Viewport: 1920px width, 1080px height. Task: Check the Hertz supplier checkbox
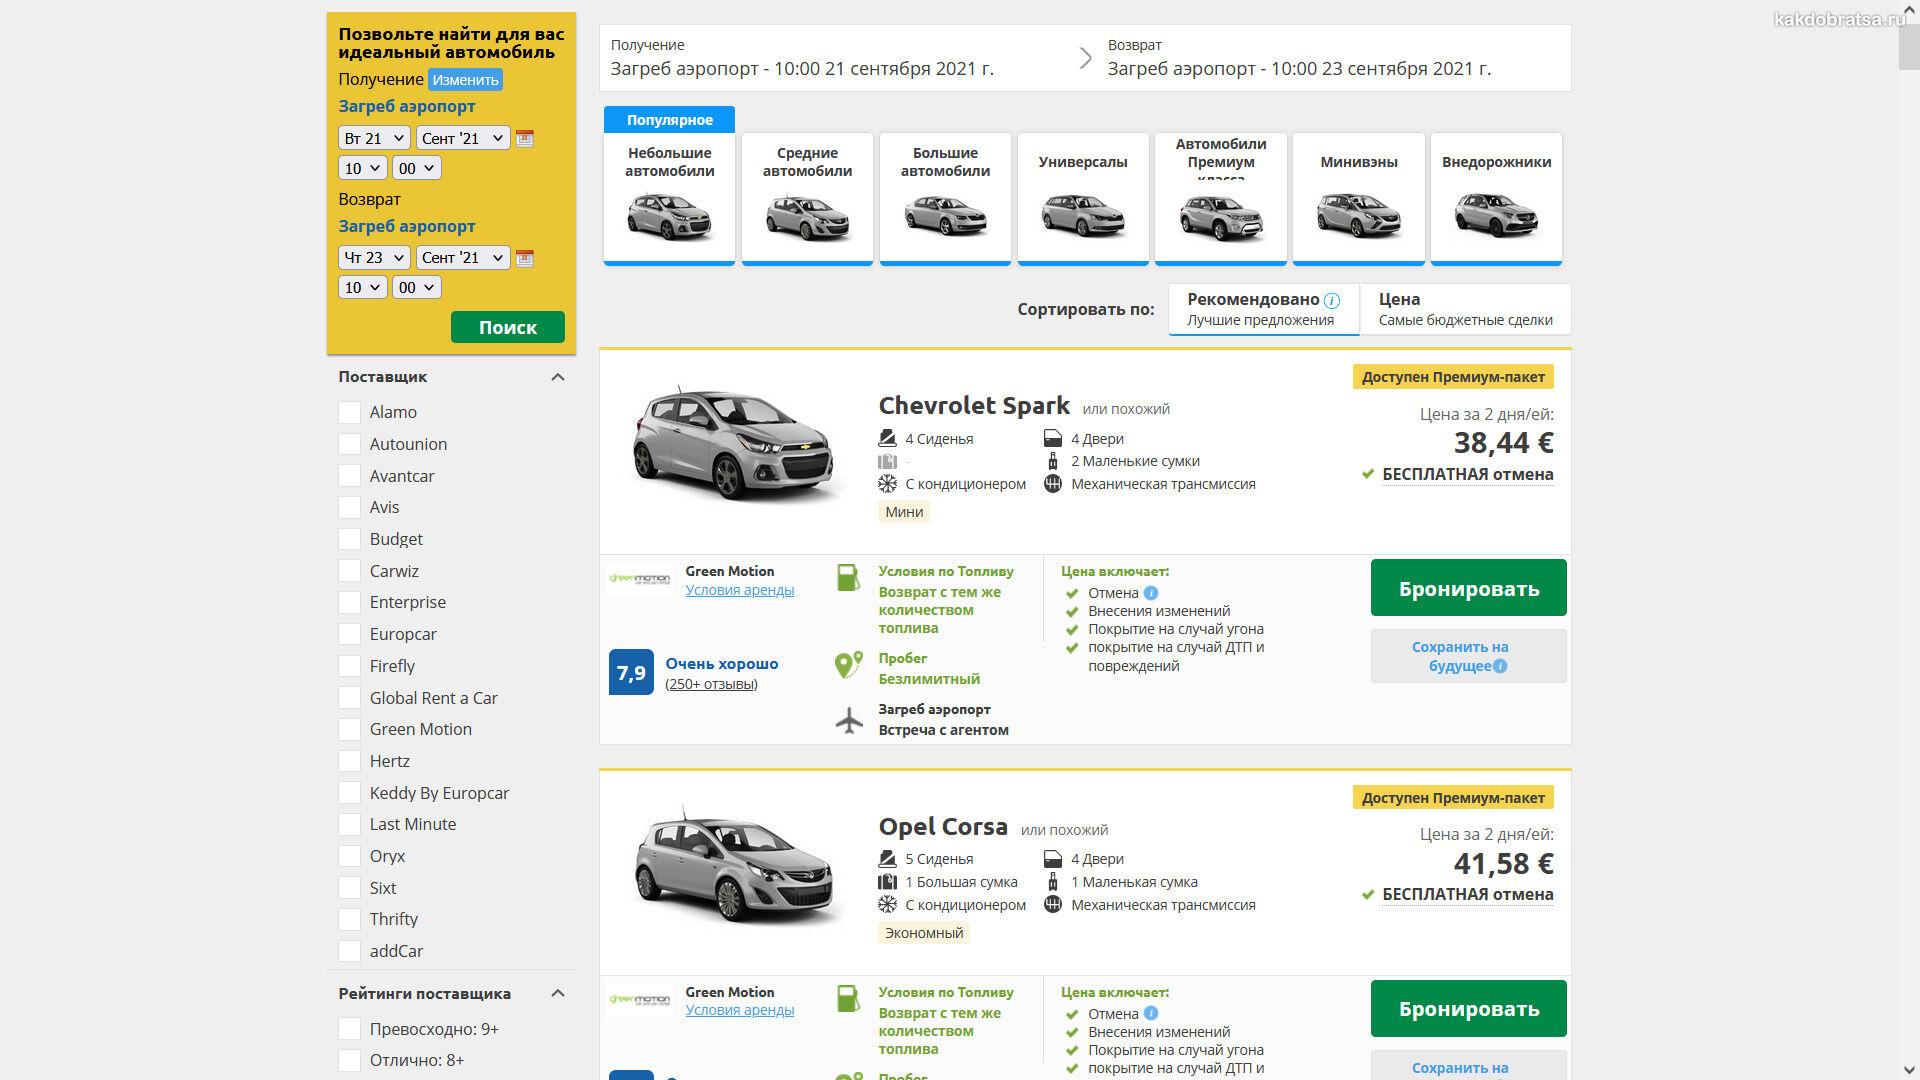[349, 761]
